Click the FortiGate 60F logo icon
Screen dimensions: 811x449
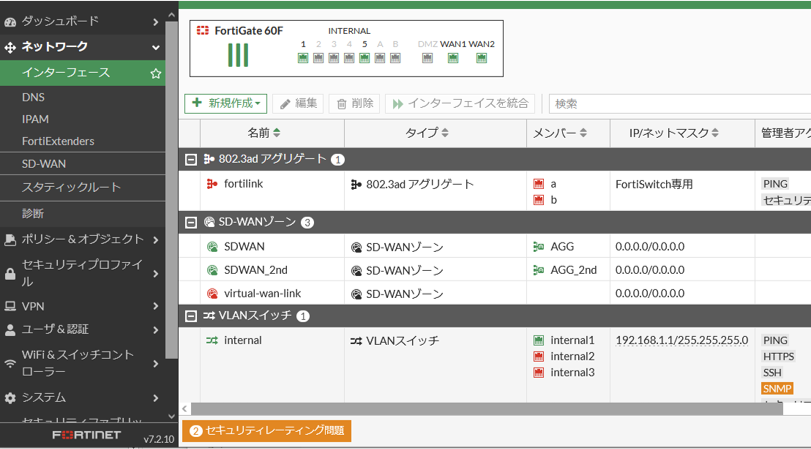(203, 31)
